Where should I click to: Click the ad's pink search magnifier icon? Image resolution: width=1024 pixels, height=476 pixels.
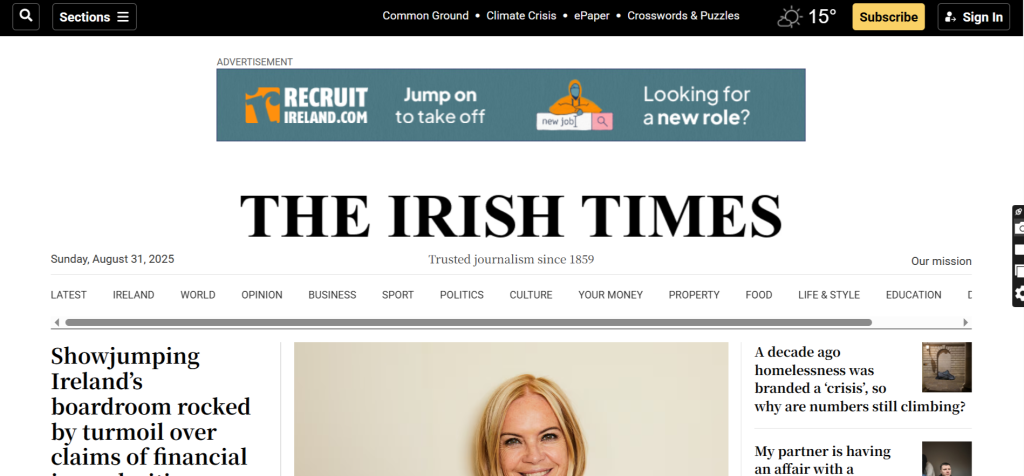(x=602, y=121)
